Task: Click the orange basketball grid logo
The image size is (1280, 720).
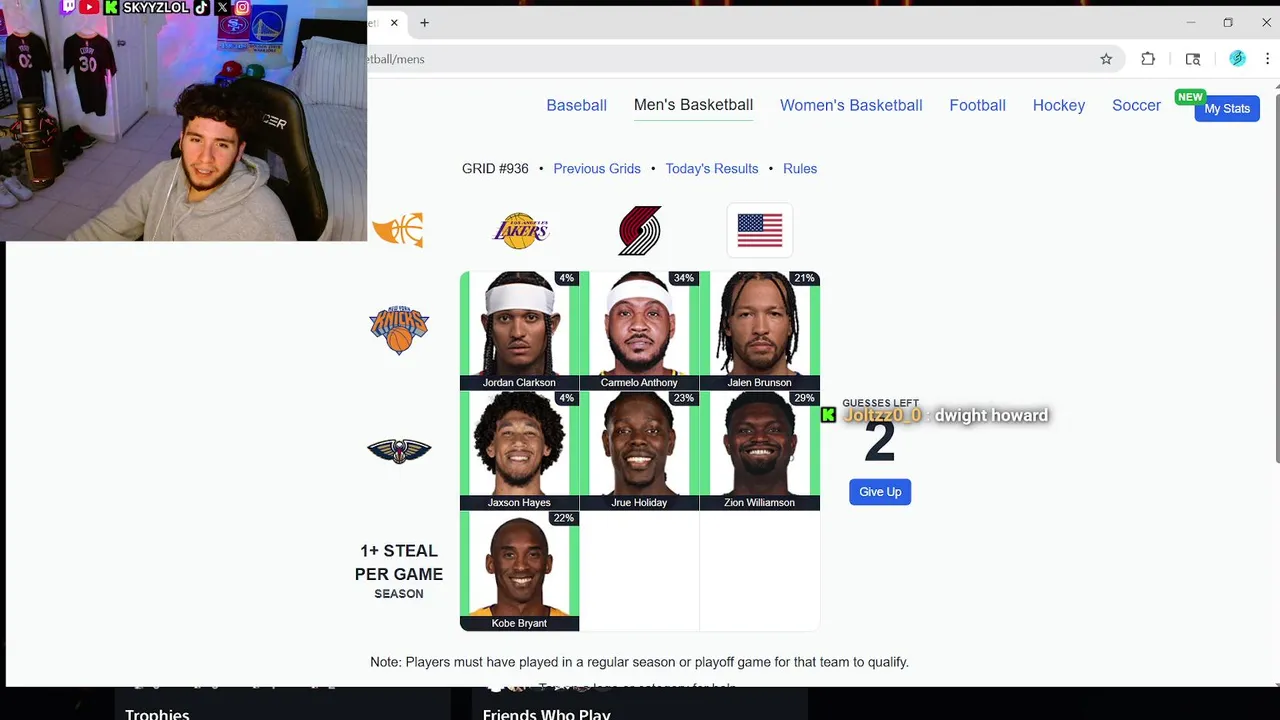Action: 398,230
